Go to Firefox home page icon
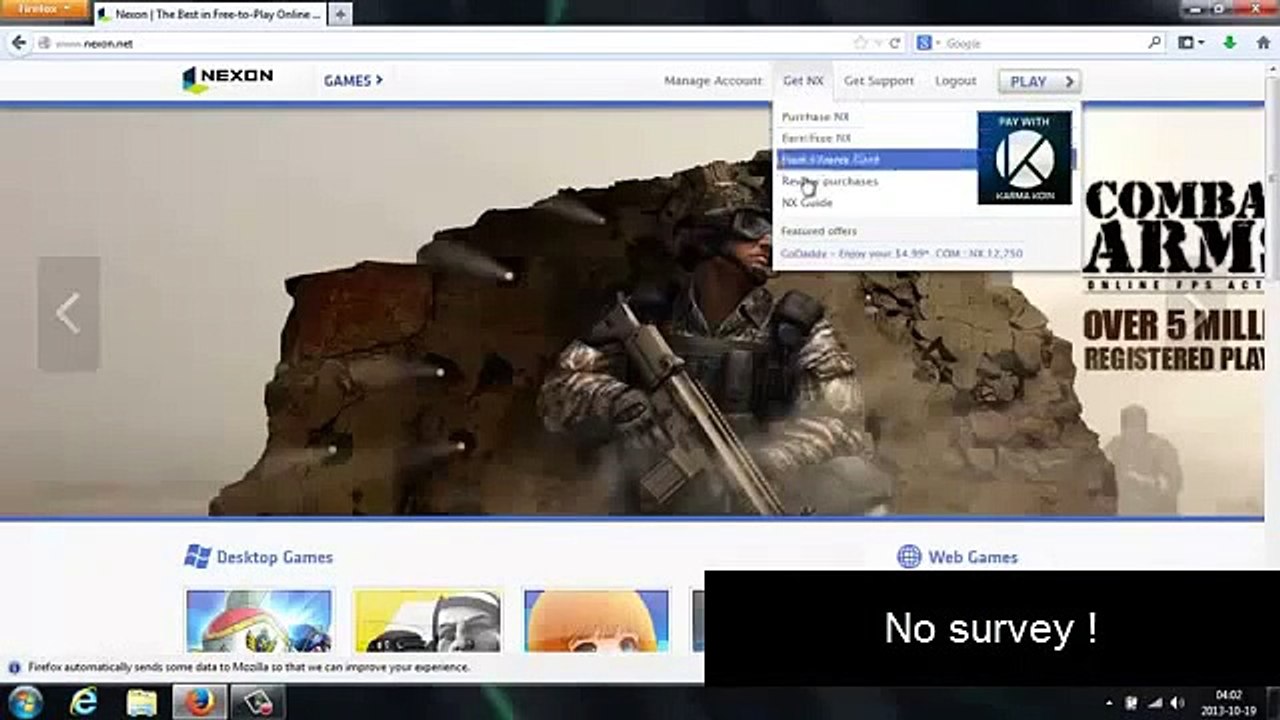1280x720 pixels. 1263,43
